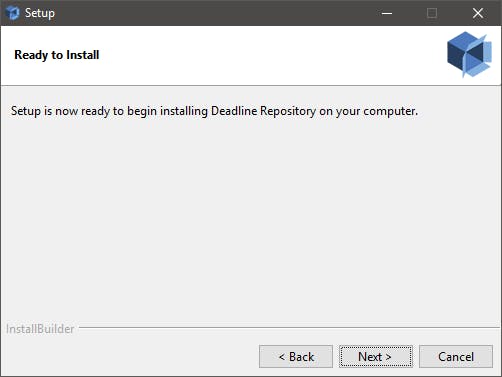502x377 pixels.
Task: Click the horizontal line beside InstallBuilder
Action: [289, 327]
